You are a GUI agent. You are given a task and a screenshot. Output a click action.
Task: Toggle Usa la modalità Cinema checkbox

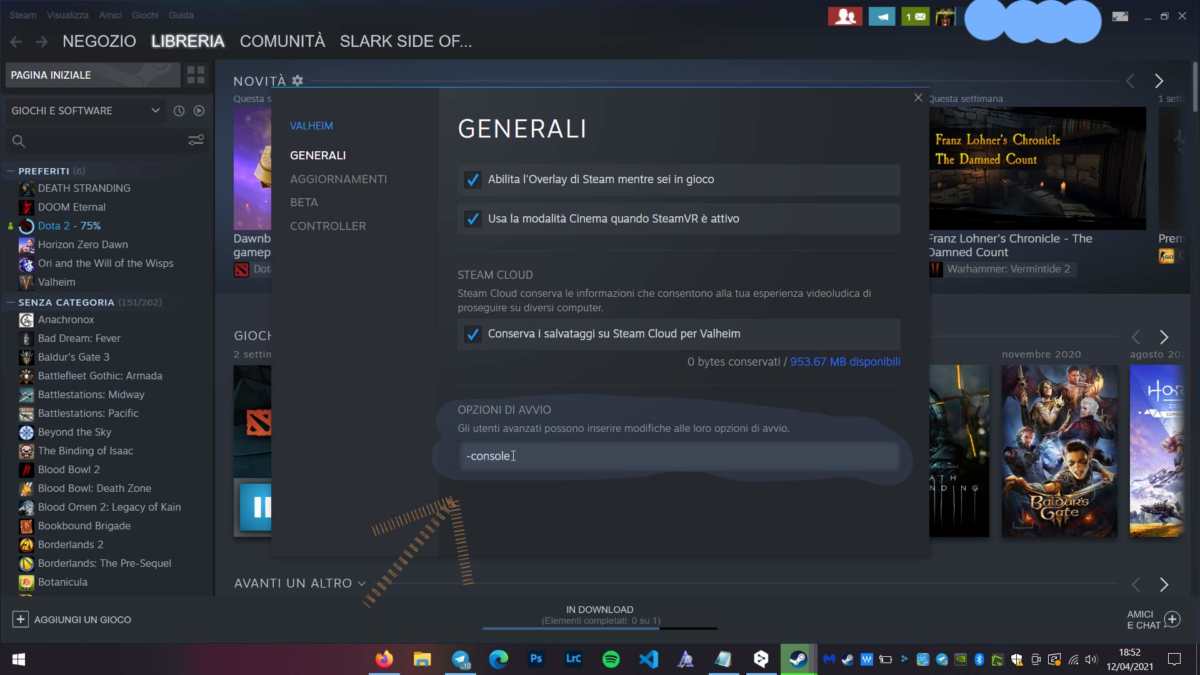click(x=473, y=218)
